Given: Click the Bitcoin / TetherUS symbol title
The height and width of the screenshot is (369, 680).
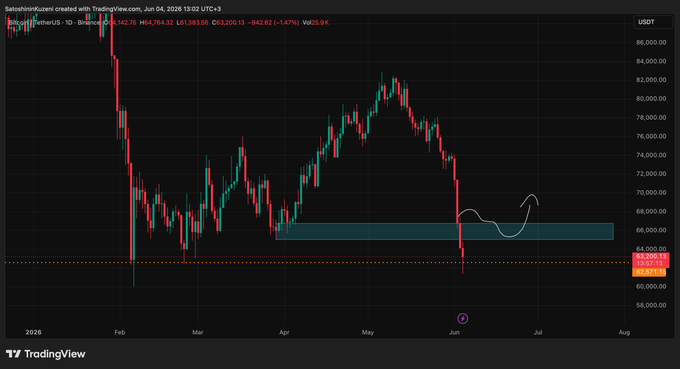Looking at the screenshot, I should pyautogui.click(x=54, y=23).
